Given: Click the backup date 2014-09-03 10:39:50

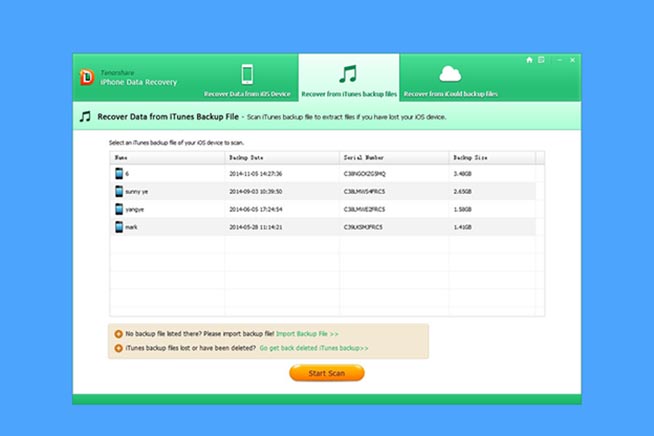Looking at the screenshot, I should coord(256,192).
